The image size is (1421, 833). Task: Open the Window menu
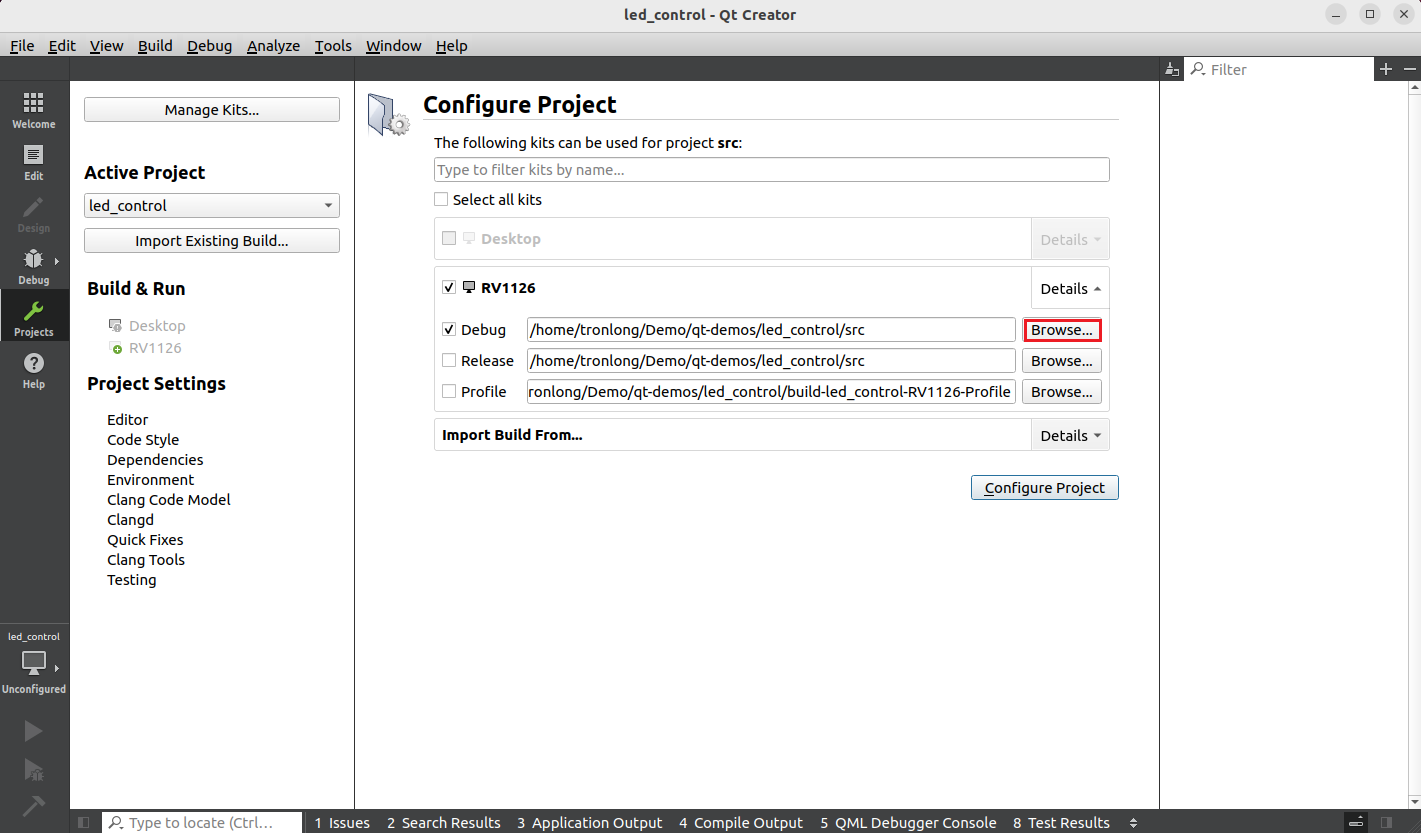tap(393, 46)
